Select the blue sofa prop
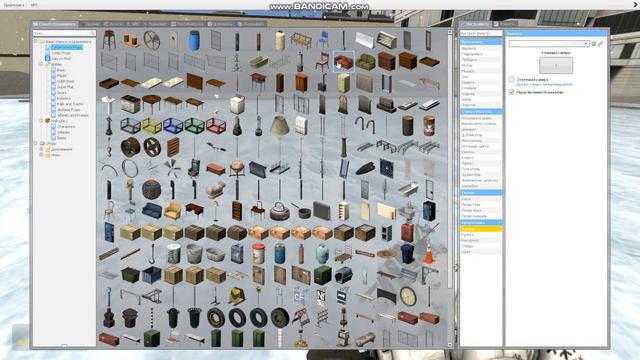Viewport: 640px width, 360px height. (x=152, y=211)
